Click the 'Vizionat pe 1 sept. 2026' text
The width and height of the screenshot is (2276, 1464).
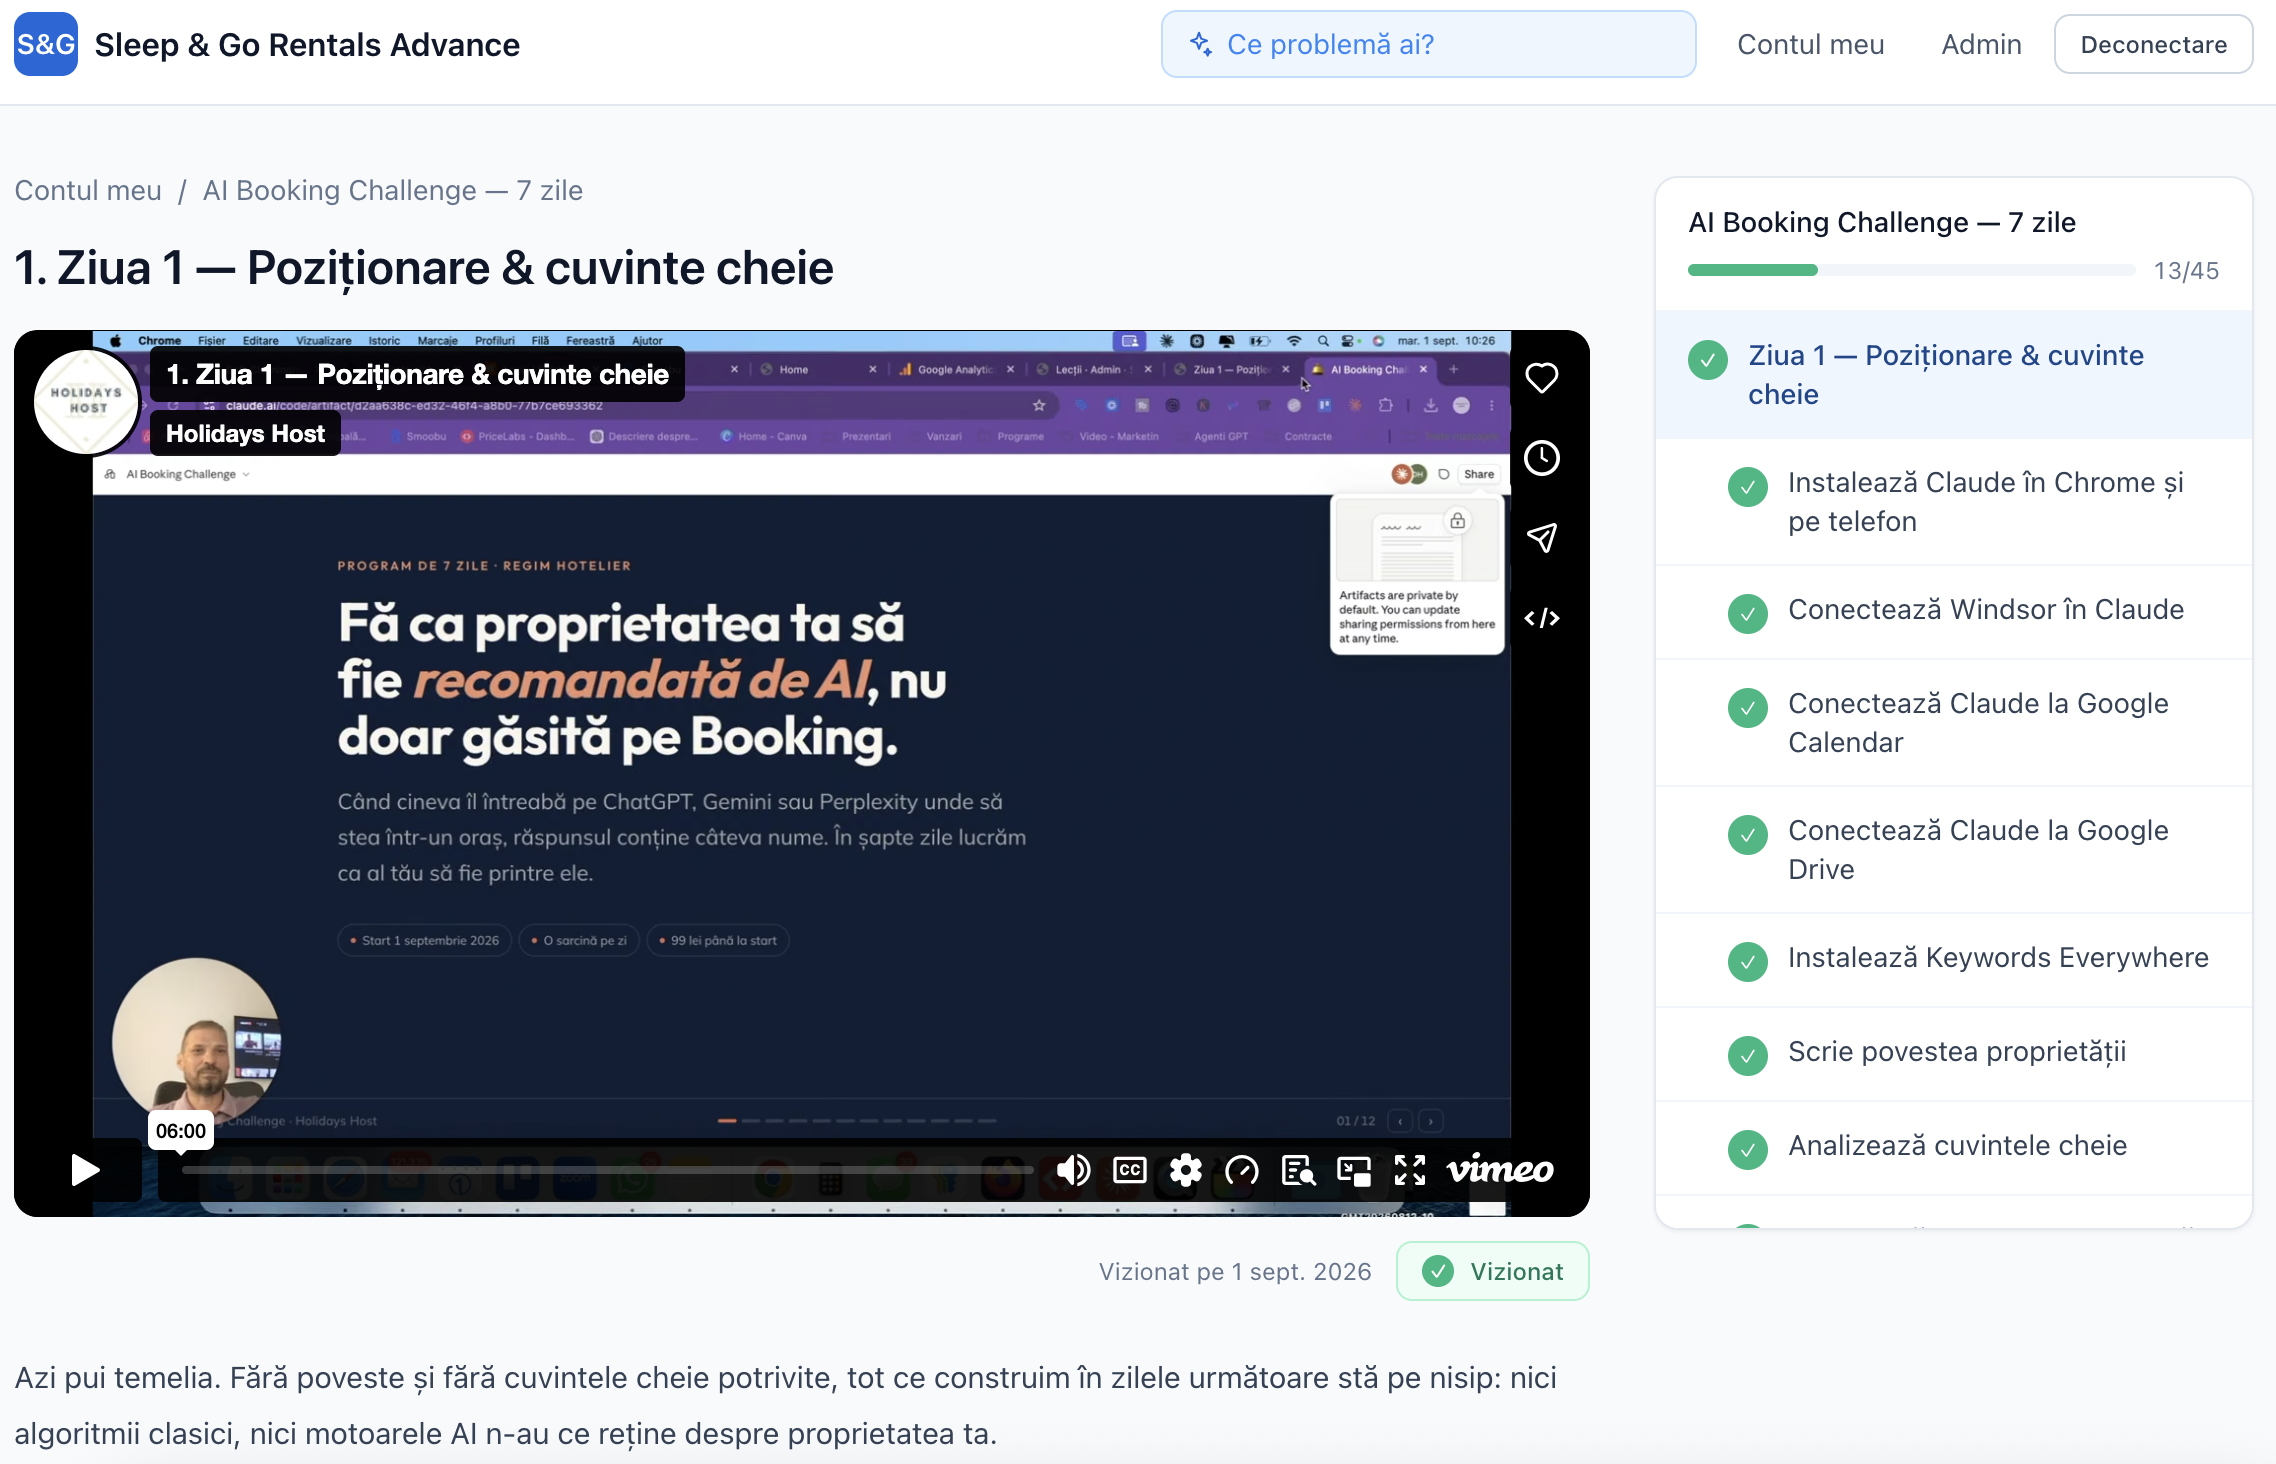click(1235, 1271)
